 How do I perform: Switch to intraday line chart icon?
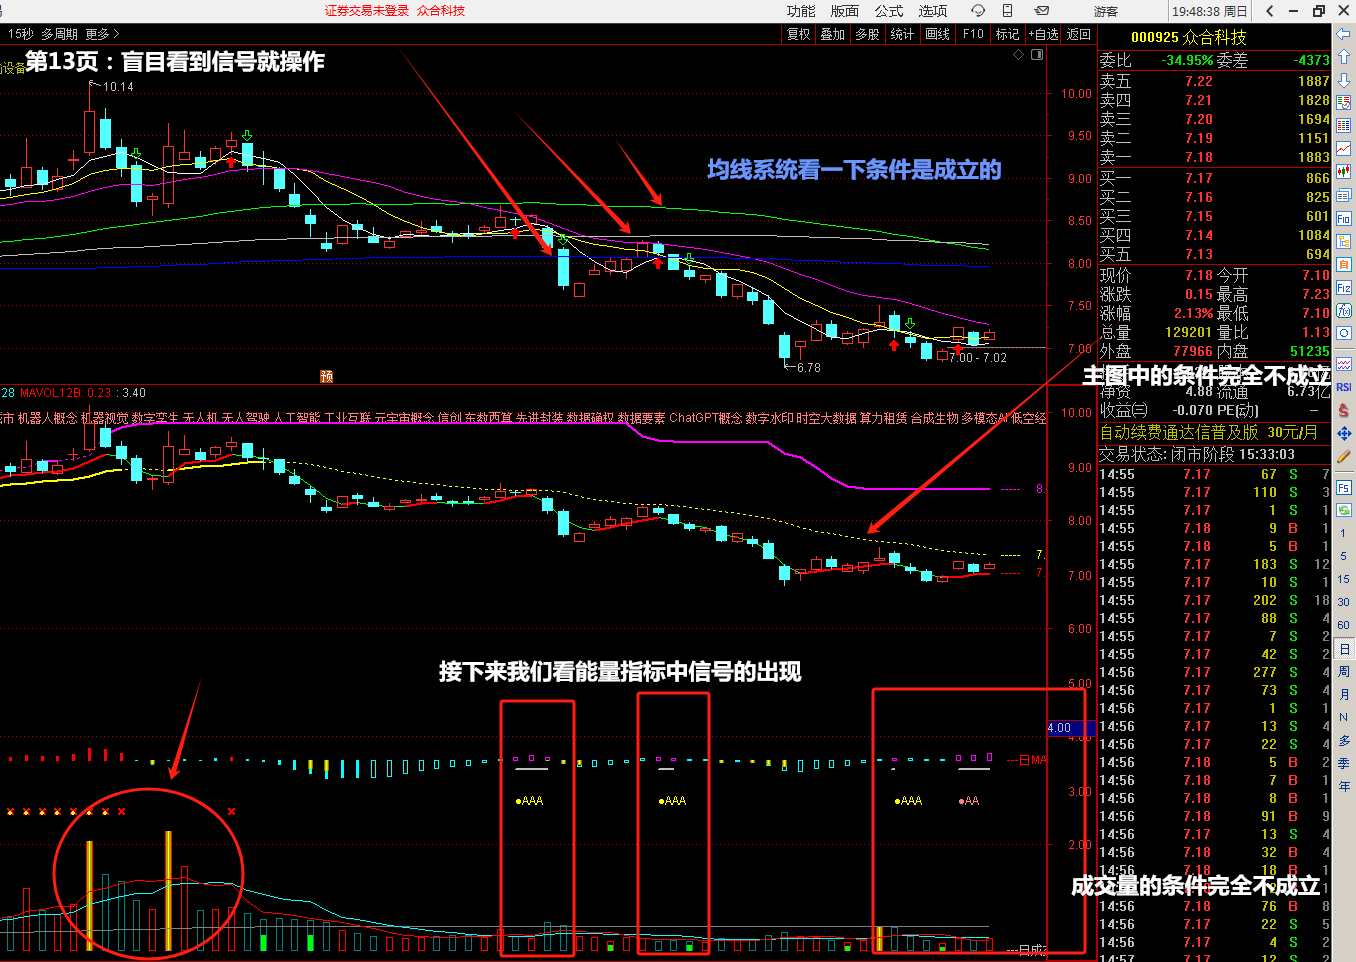click(1344, 149)
